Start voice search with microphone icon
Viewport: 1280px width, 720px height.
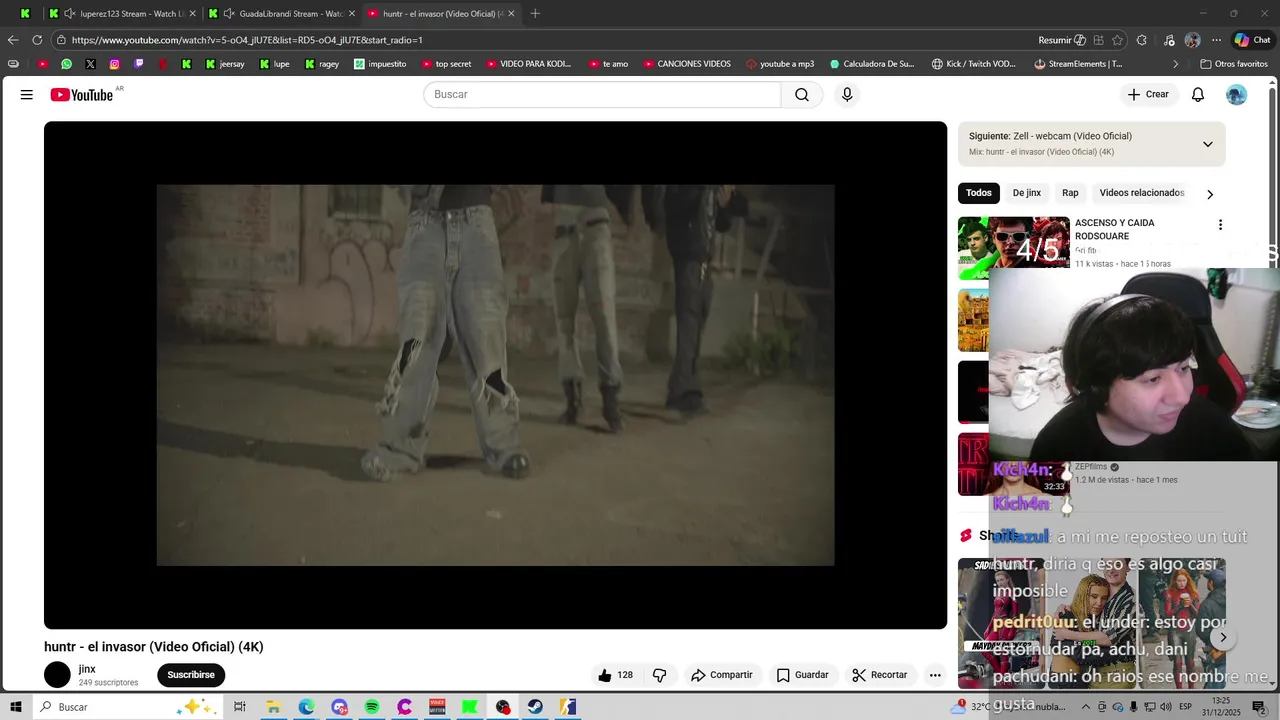(847, 95)
